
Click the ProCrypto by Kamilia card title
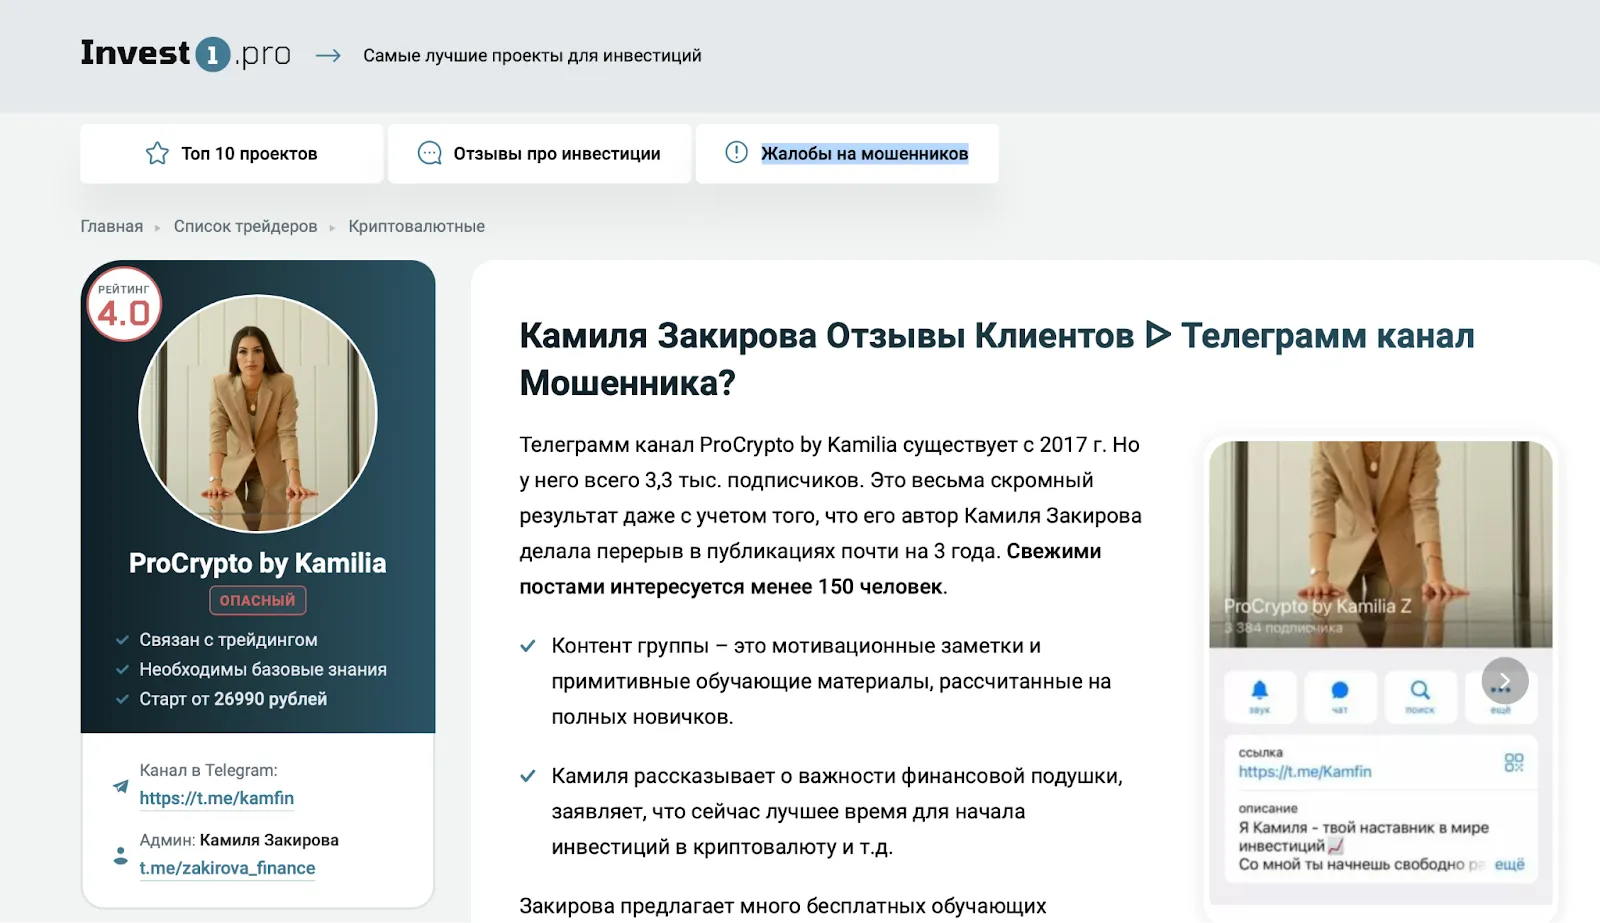(258, 563)
